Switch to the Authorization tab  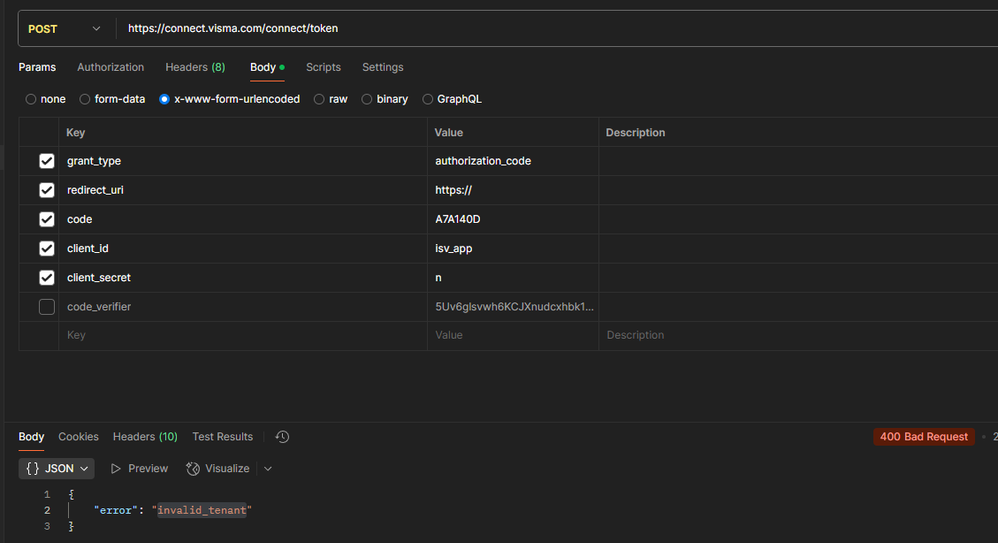(x=110, y=67)
